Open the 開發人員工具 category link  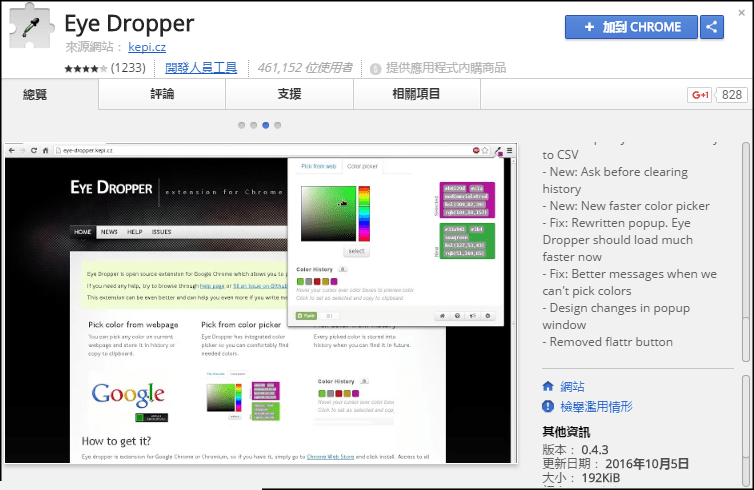pos(201,68)
